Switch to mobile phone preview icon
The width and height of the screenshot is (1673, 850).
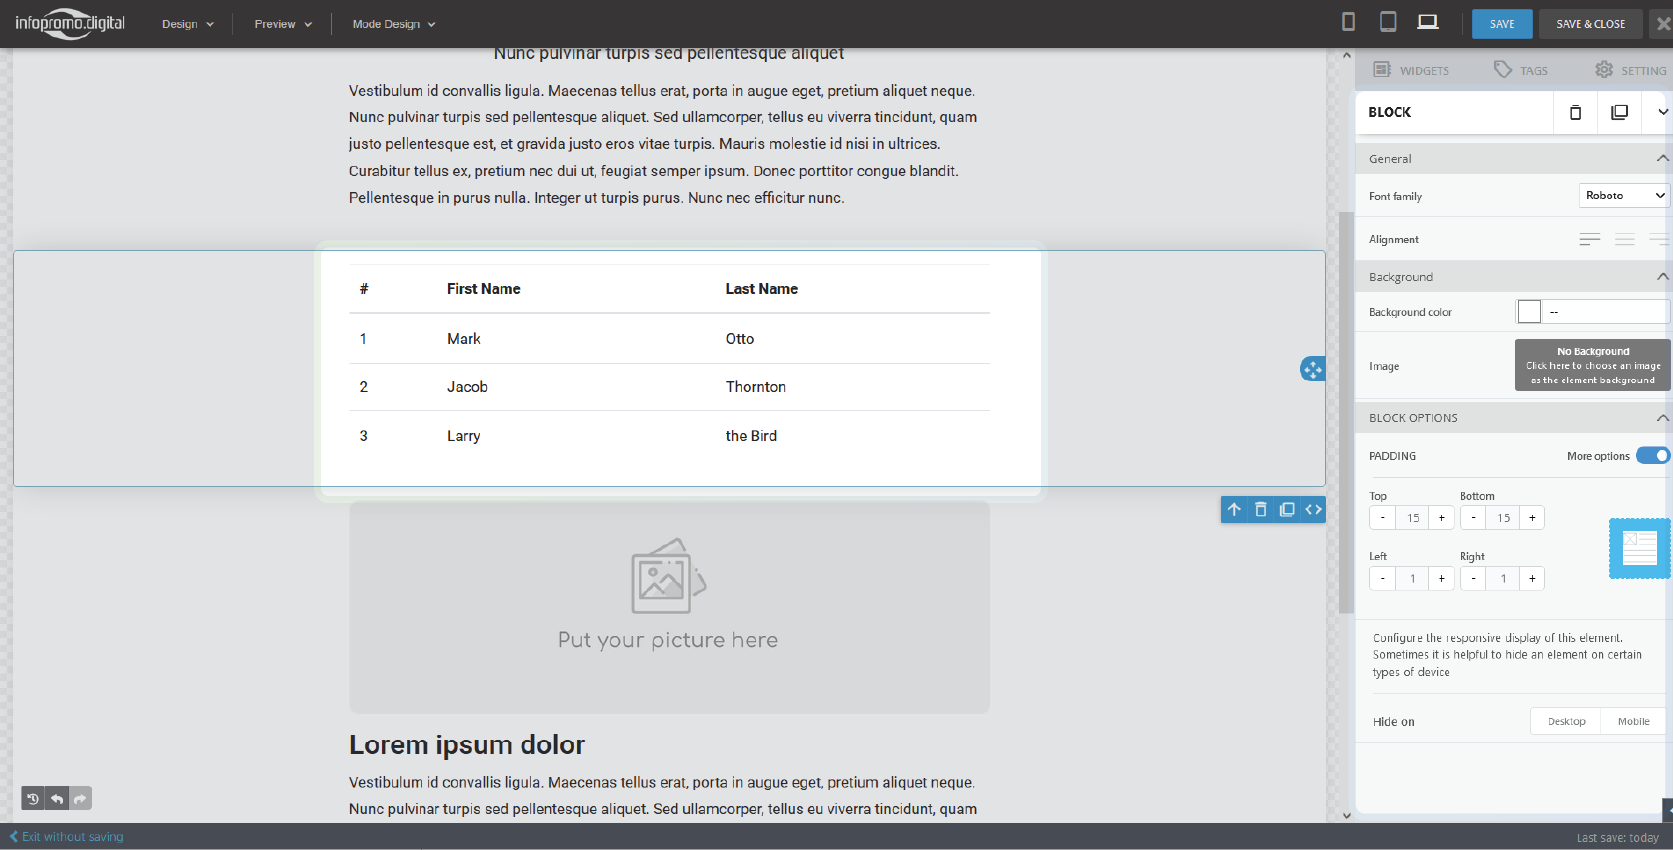(x=1348, y=22)
